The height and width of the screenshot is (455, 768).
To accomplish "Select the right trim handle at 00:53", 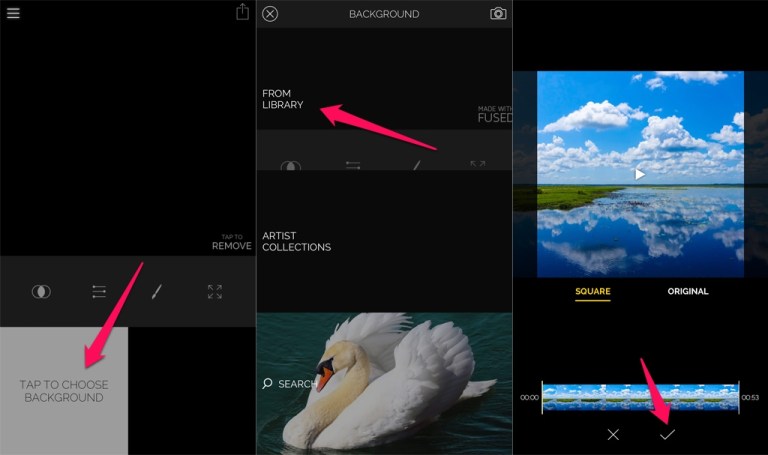I will [739, 397].
